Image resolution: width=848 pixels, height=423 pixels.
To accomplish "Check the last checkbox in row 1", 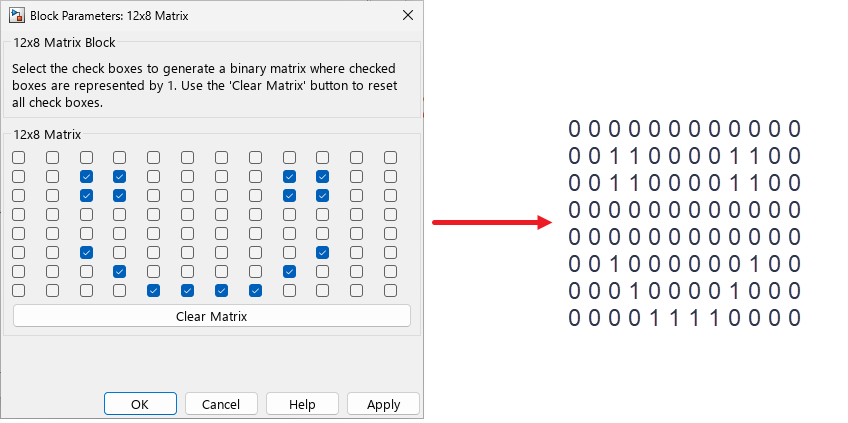I will click(391, 158).
